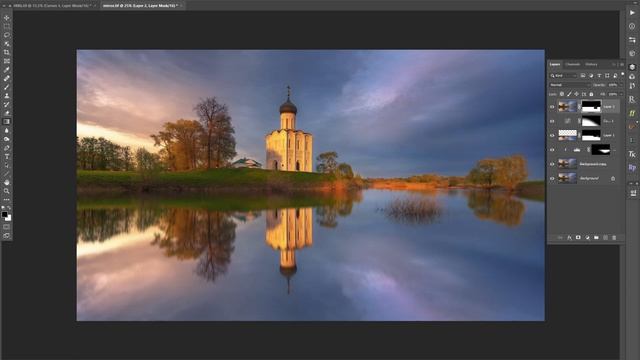Select the Blur tool
The height and width of the screenshot is (360, 640).
7,130
